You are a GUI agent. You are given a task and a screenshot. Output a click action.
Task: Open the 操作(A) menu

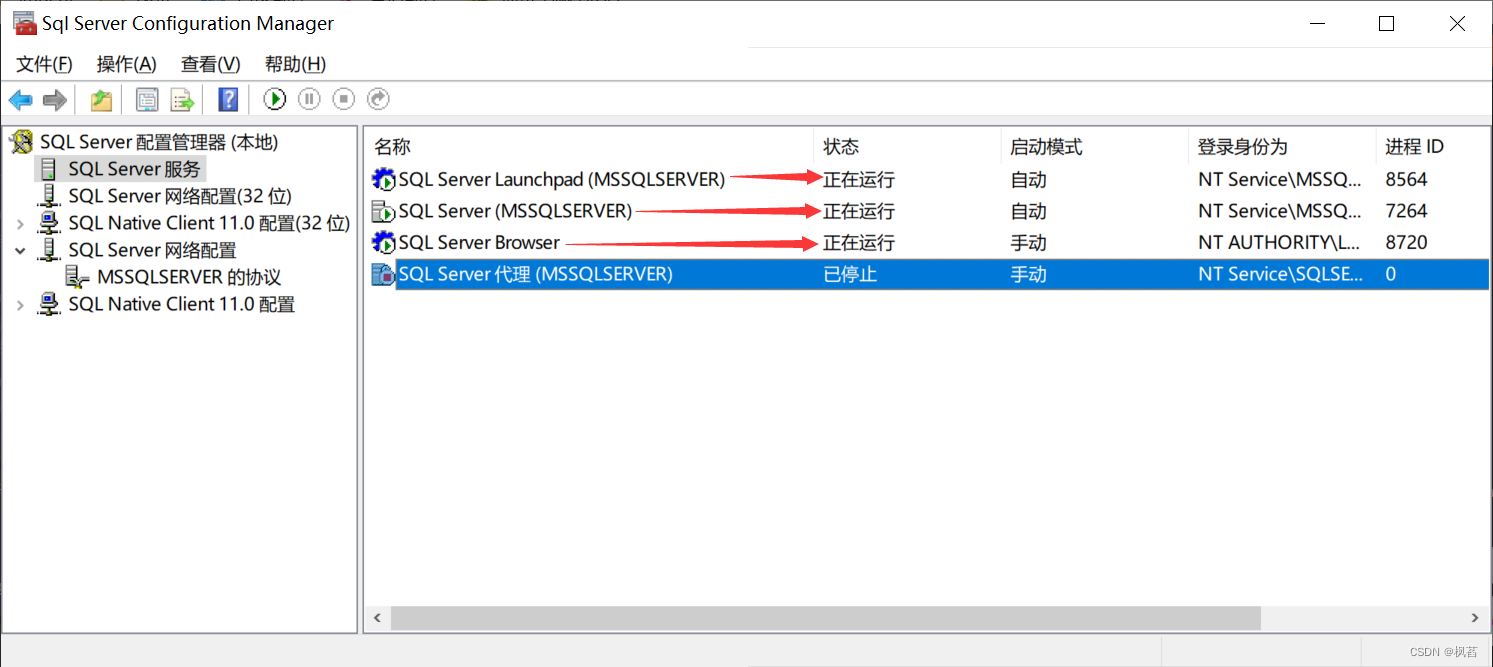pos(127,64)
